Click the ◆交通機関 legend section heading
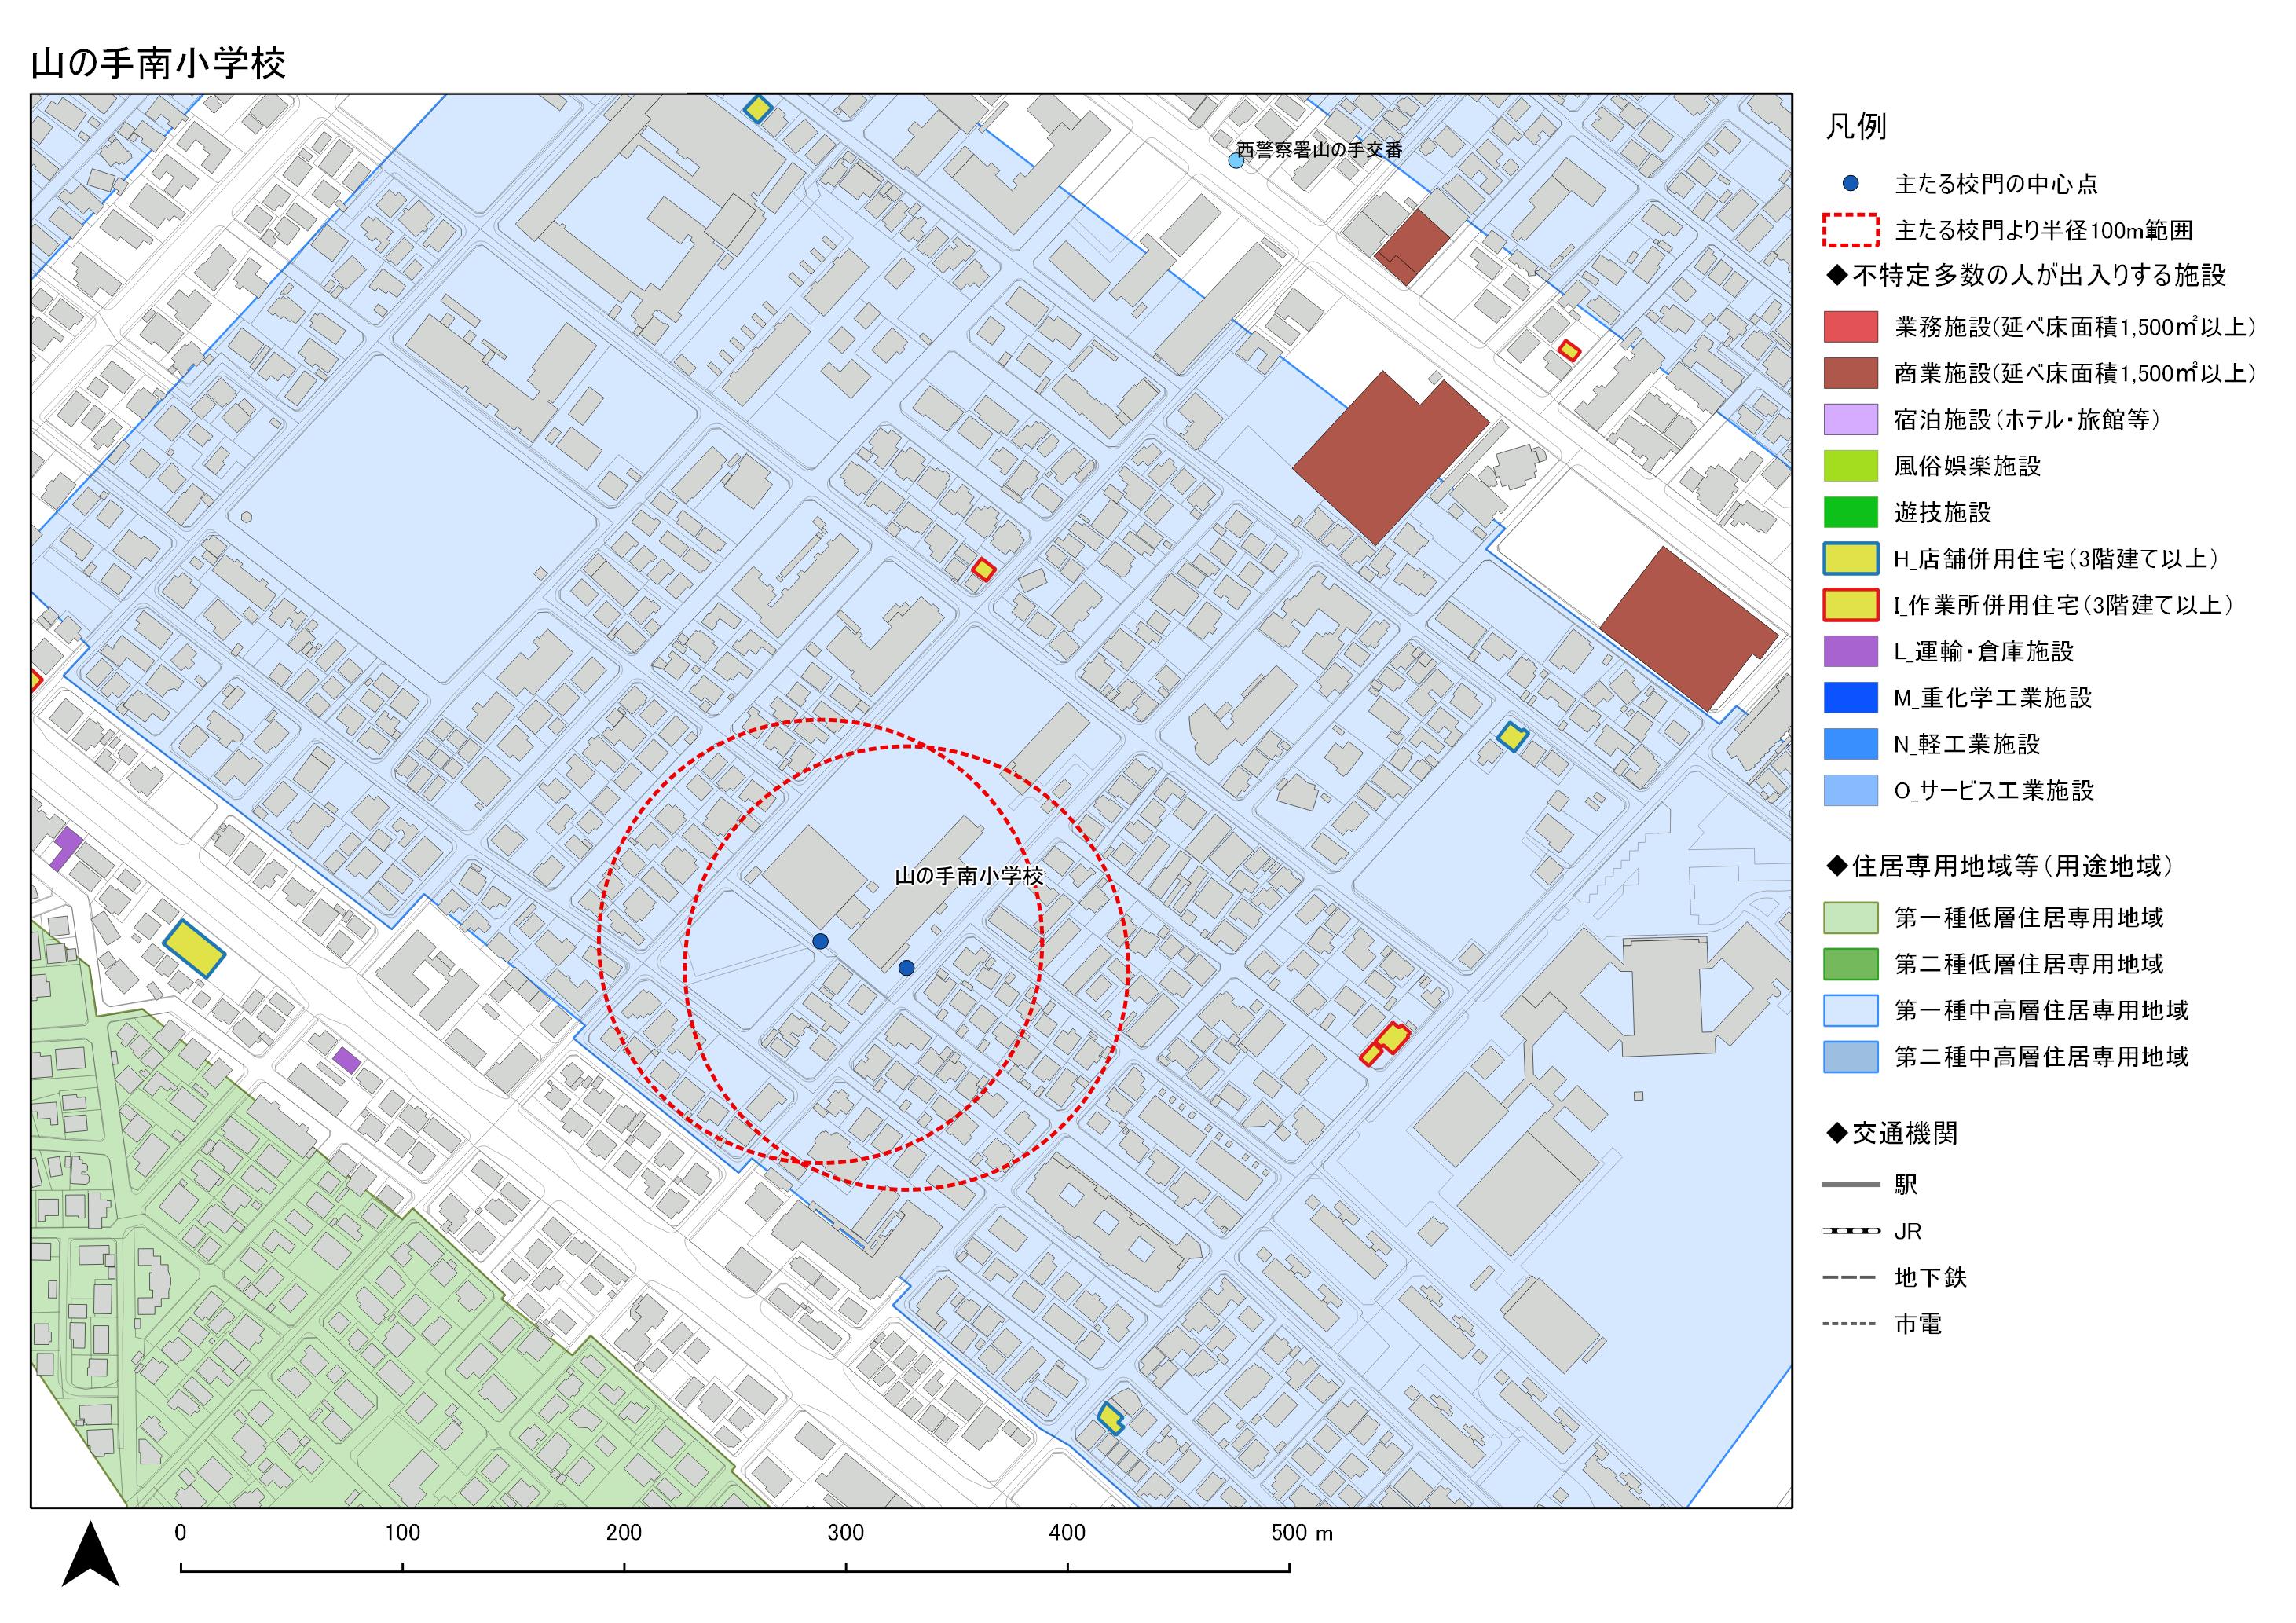The height and width of the screenshot is (1623, 2296). 1892,1133
